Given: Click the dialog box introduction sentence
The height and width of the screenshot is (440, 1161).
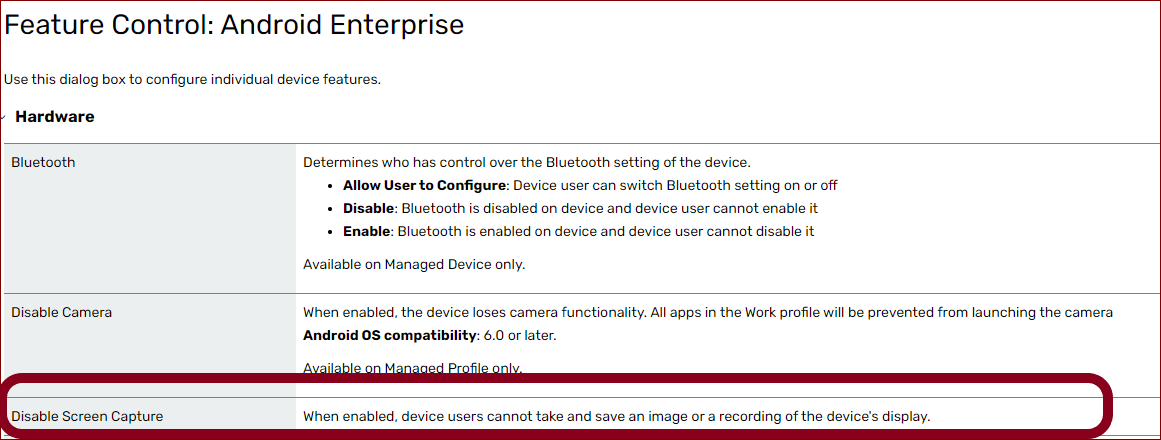Looking at the screenshot, I should (x=192, y=79).
